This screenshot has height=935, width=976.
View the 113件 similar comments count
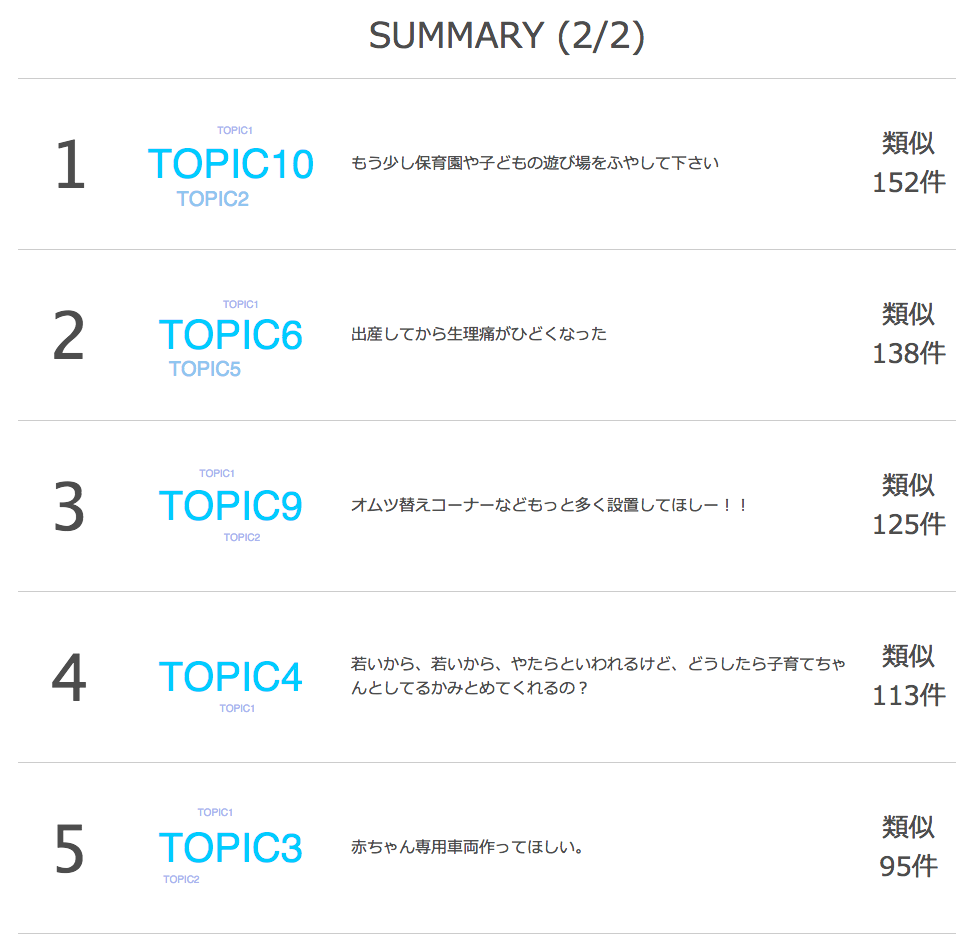(908, 695)
